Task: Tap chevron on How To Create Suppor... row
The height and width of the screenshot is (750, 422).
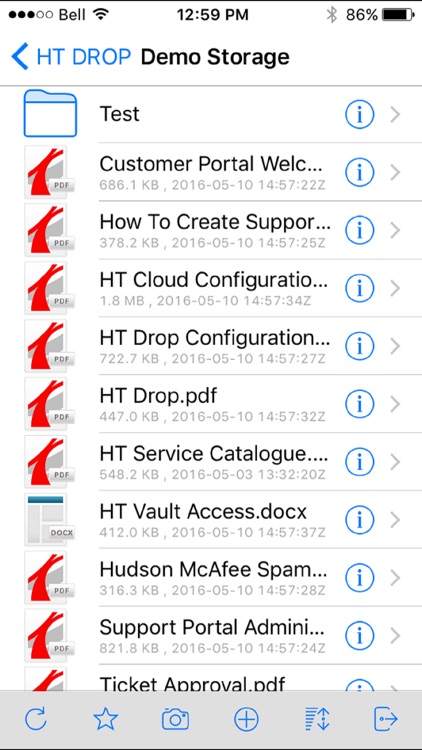Action: click(x=395, y=231)
